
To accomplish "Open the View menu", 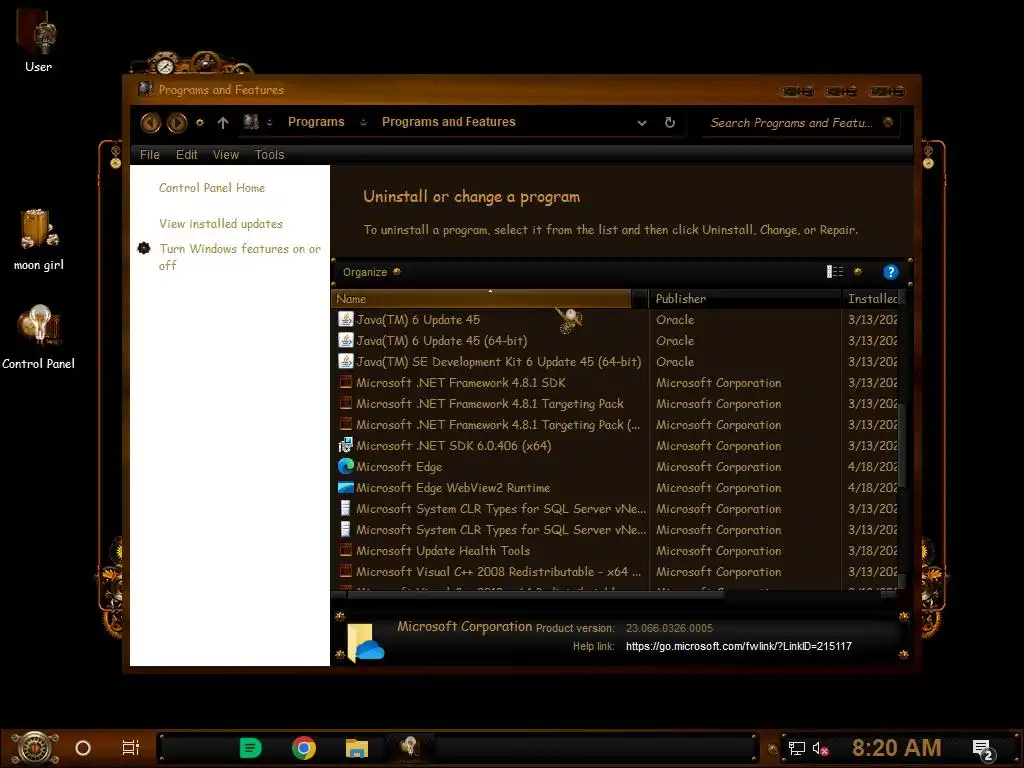I will (225, 155).
